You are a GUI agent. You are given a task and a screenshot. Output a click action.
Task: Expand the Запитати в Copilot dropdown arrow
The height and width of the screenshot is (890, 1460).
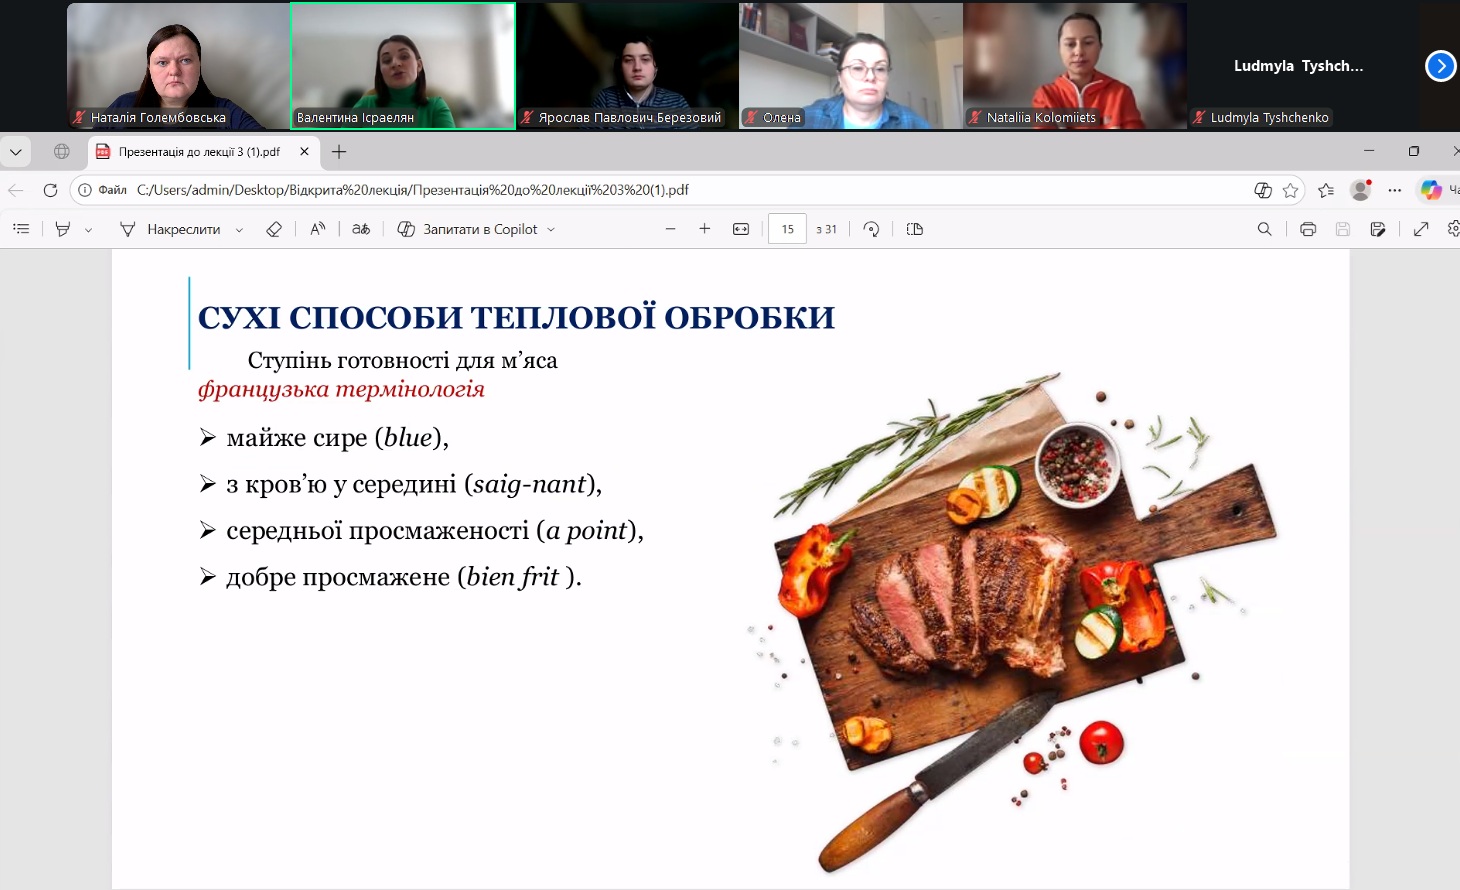551,229
